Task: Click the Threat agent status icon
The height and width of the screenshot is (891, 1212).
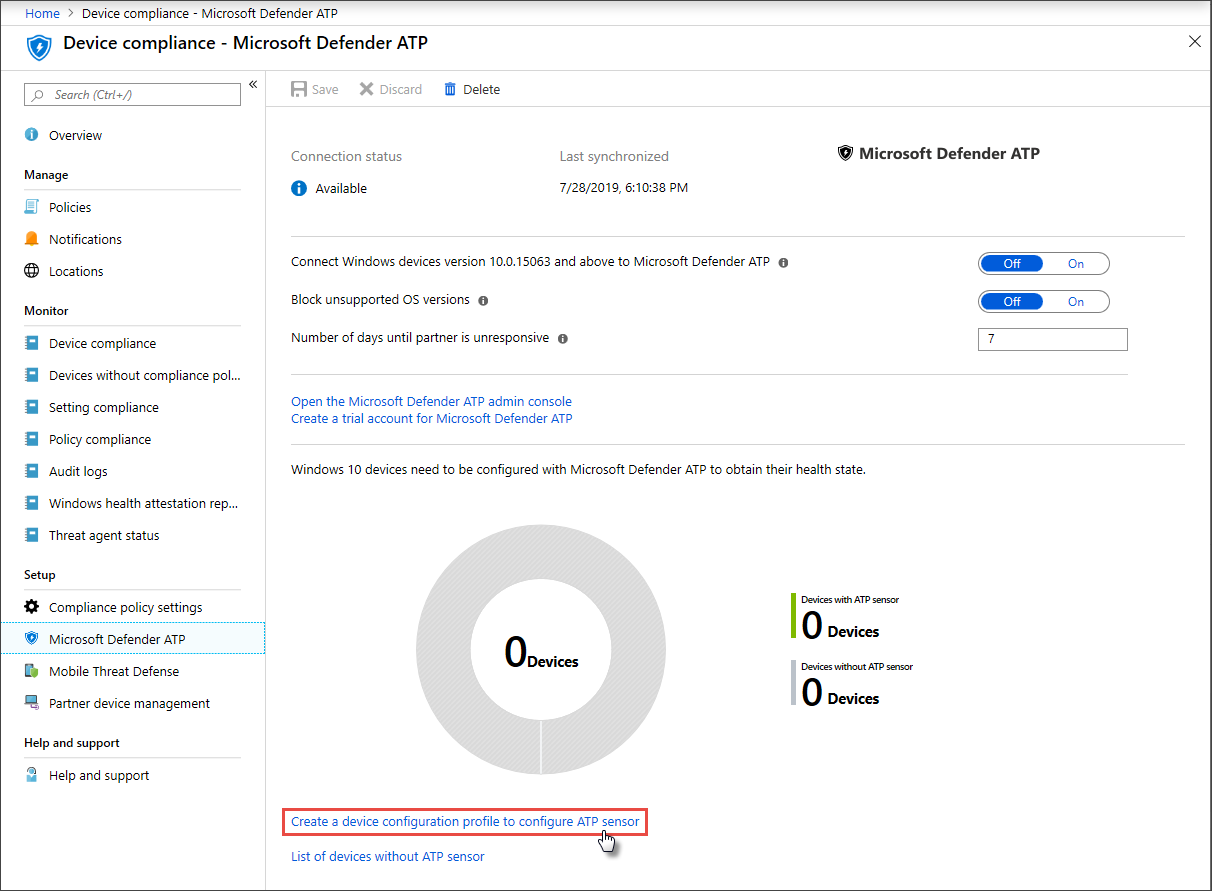Action: click(x=32, y=535)
